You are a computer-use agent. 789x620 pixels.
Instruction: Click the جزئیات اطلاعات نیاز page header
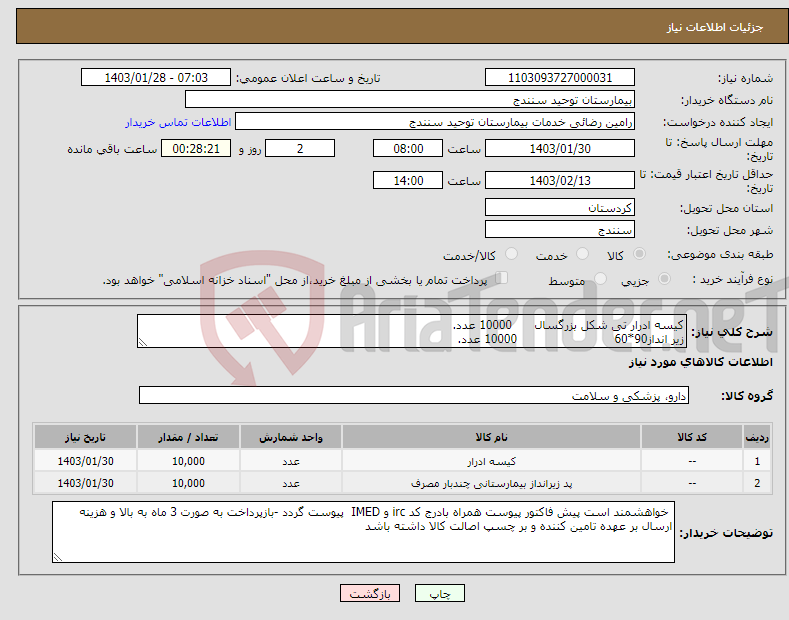715,27
